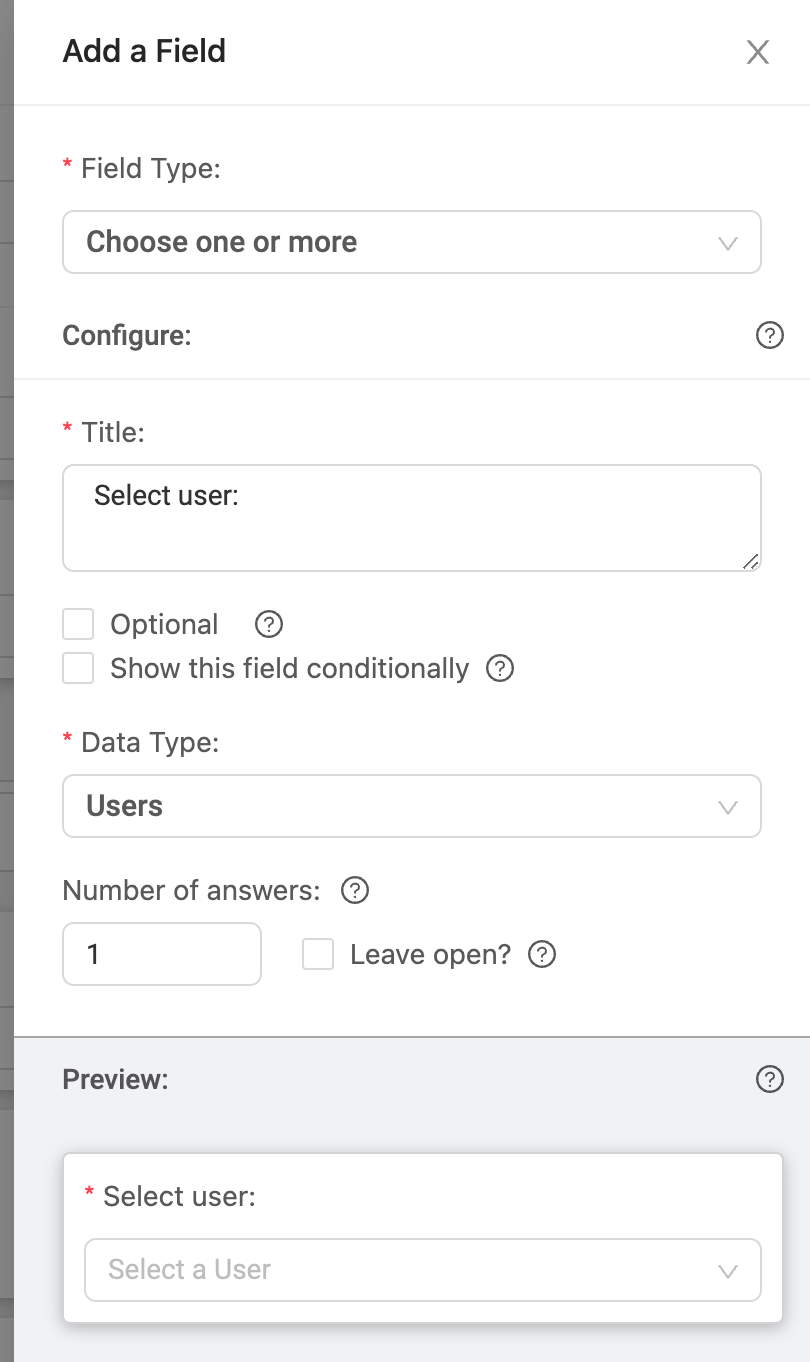Image resolution: width=810 pixels, height=1362 pixels.
Task: Click into the Title text area
Action: [x=412, y=518]
